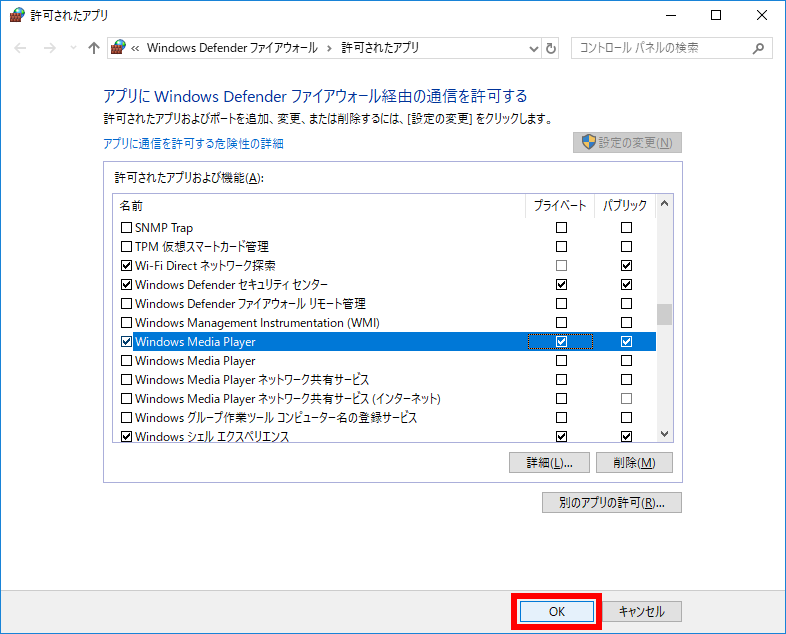Open recent locations dropdown arrow
Viewport: 786px width, 634px height.
73,48
